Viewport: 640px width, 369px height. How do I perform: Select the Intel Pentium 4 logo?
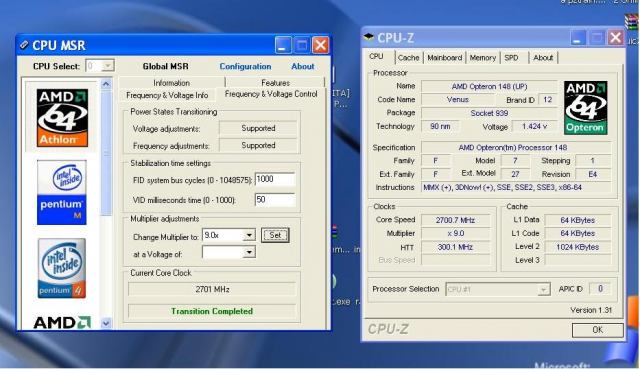[x=62, y=268]
